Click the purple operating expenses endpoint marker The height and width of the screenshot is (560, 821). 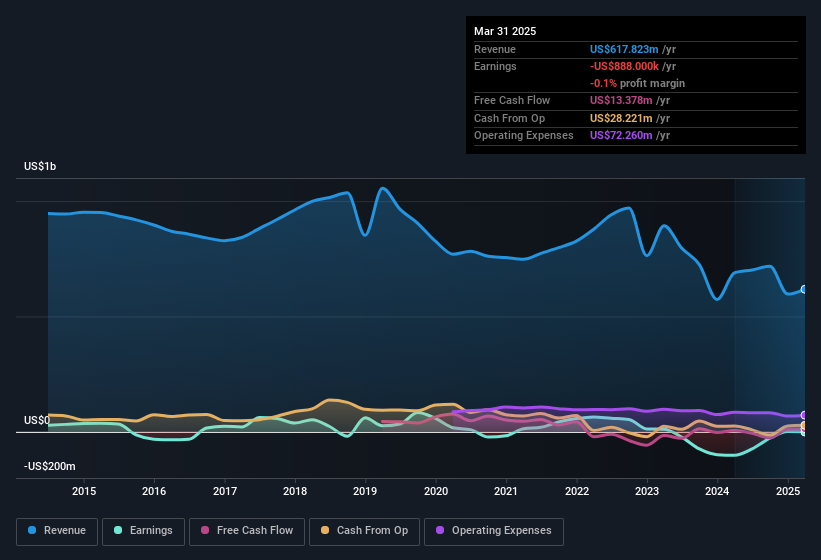click(804, 415)
